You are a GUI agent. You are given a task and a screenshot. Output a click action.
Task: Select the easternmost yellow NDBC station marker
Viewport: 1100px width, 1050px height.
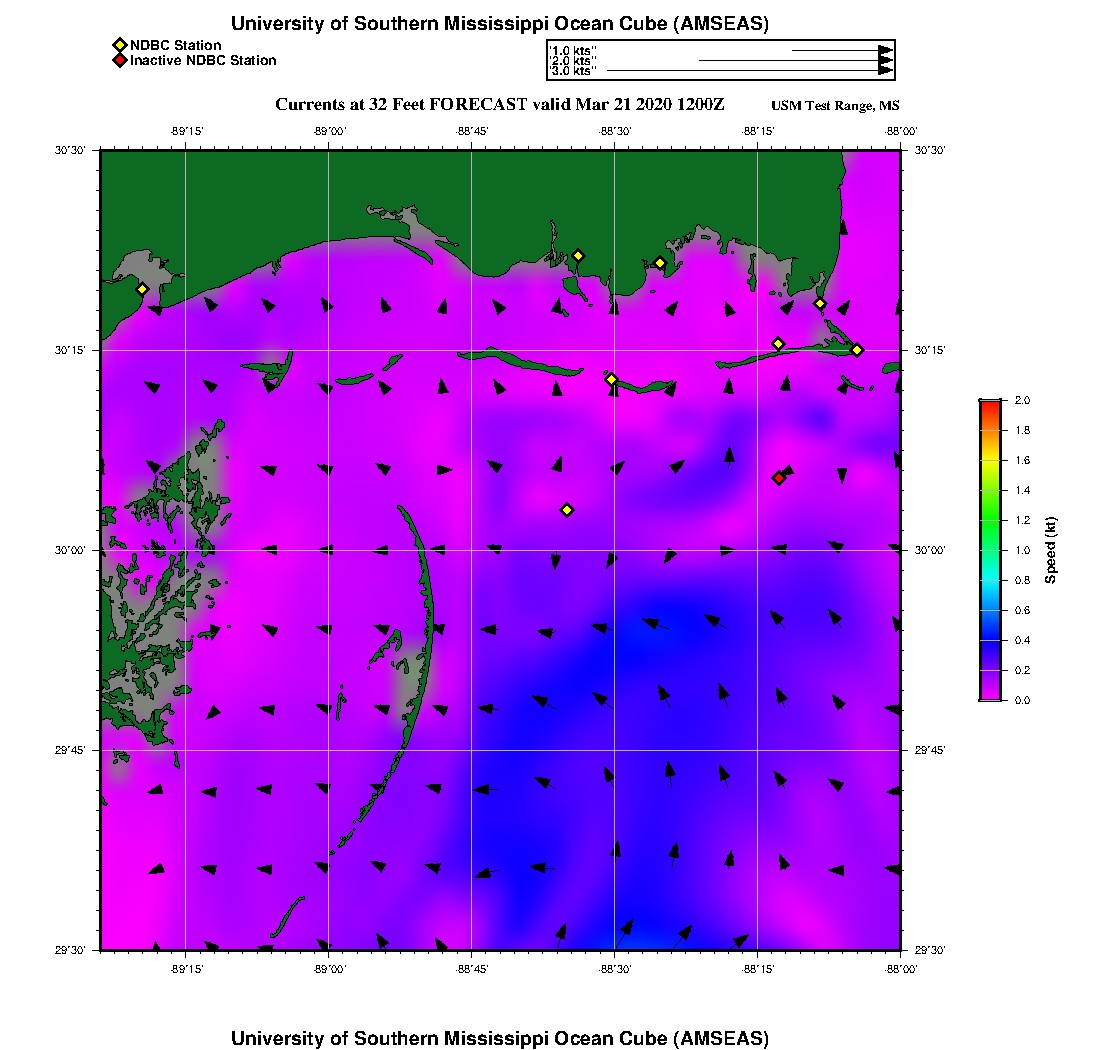click(x=857, y=349)
